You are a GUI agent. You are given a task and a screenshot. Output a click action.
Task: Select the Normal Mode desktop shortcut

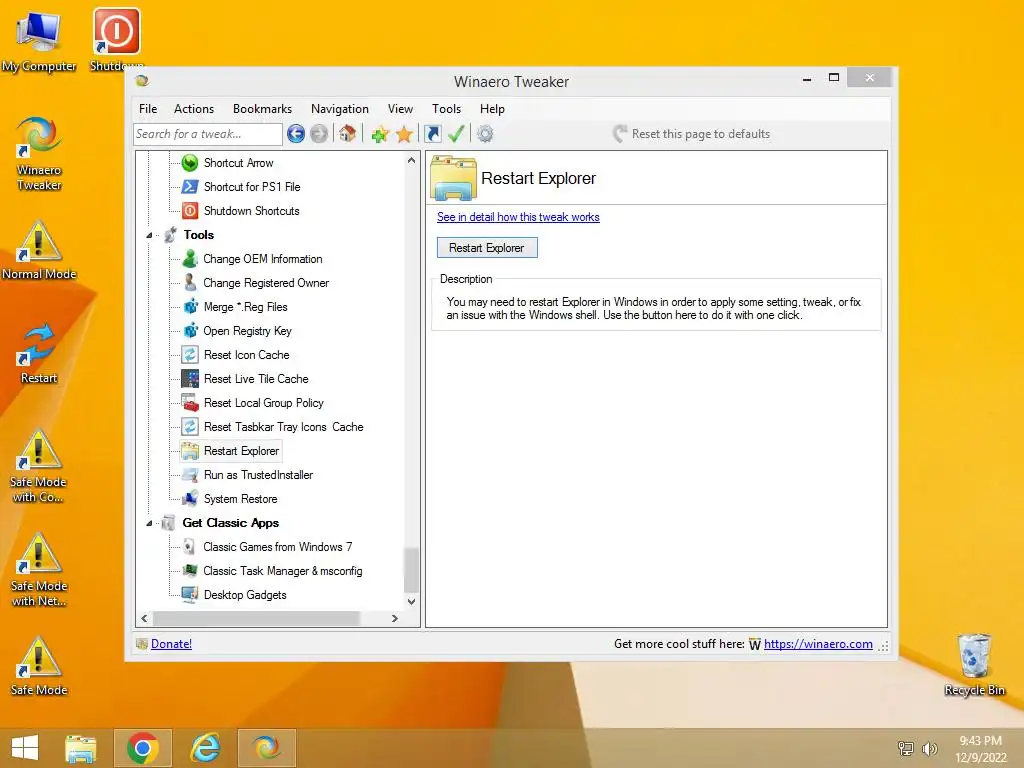[x=39, y=251]
